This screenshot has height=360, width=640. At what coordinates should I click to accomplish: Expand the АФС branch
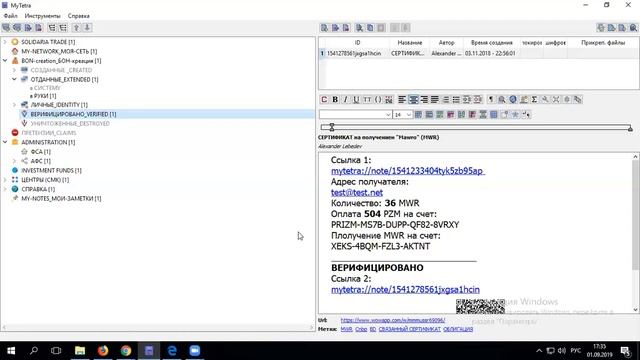tap(14, 161)
